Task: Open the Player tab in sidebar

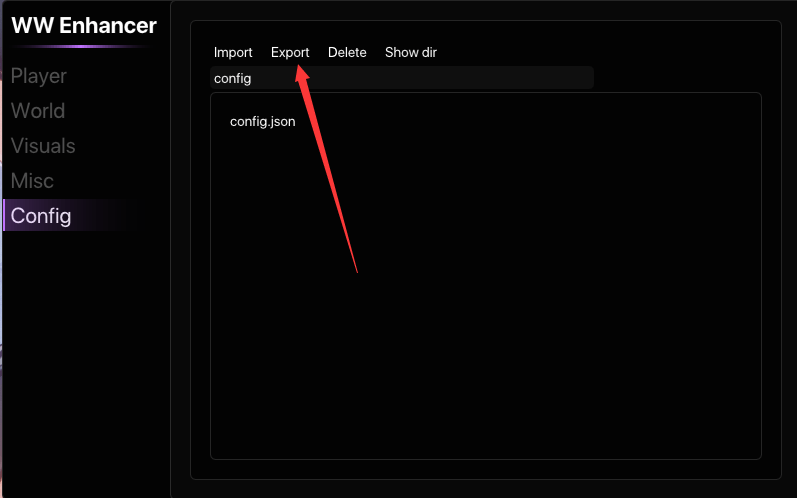Action: [39, 76]
